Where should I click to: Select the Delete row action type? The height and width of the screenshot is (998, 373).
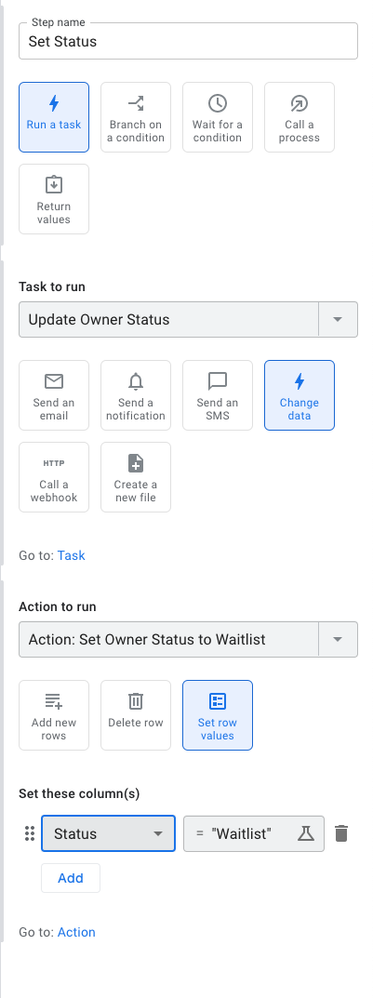tap(136, 715)
